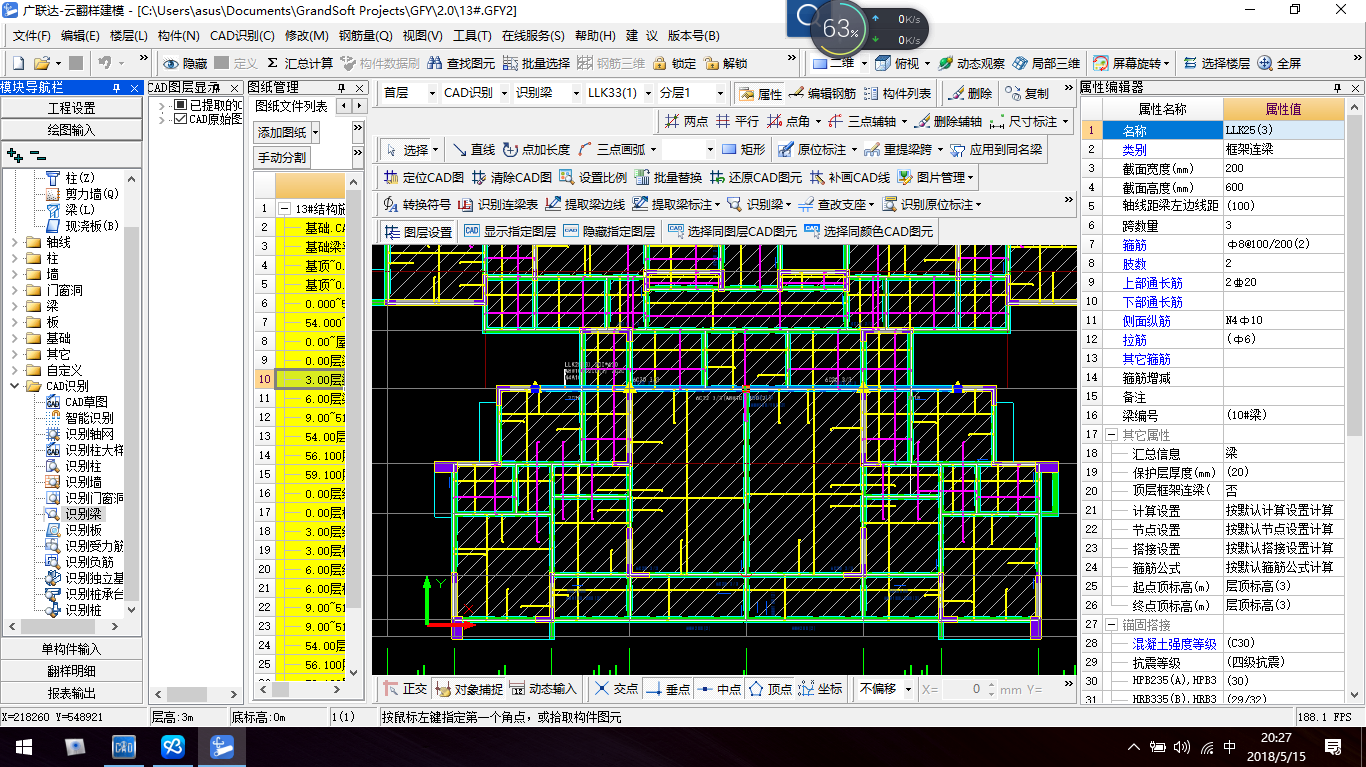Start 动态观察 orbit view

972,63
